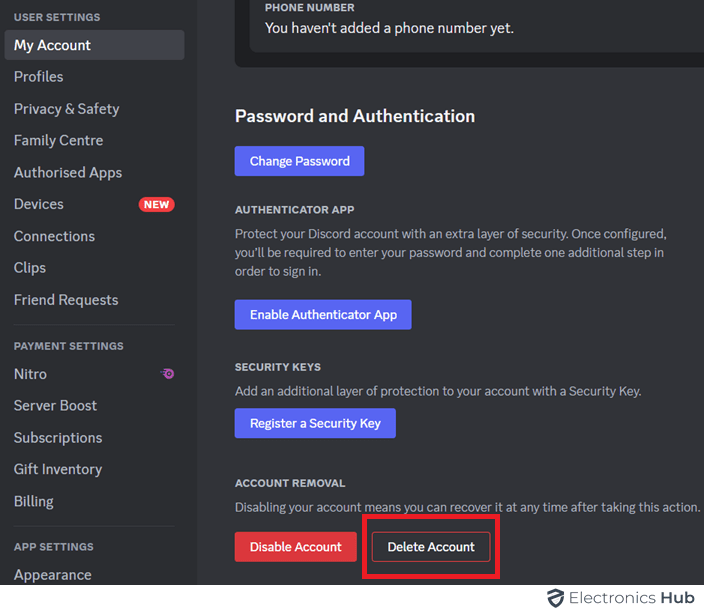This screenshot has height=609, width=704.
Task: Click the NEW badge beside Devices
Action: point(156,204)
